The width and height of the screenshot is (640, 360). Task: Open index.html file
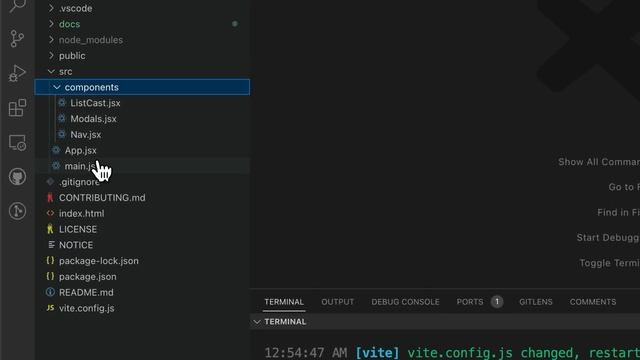tap(142, 213)
